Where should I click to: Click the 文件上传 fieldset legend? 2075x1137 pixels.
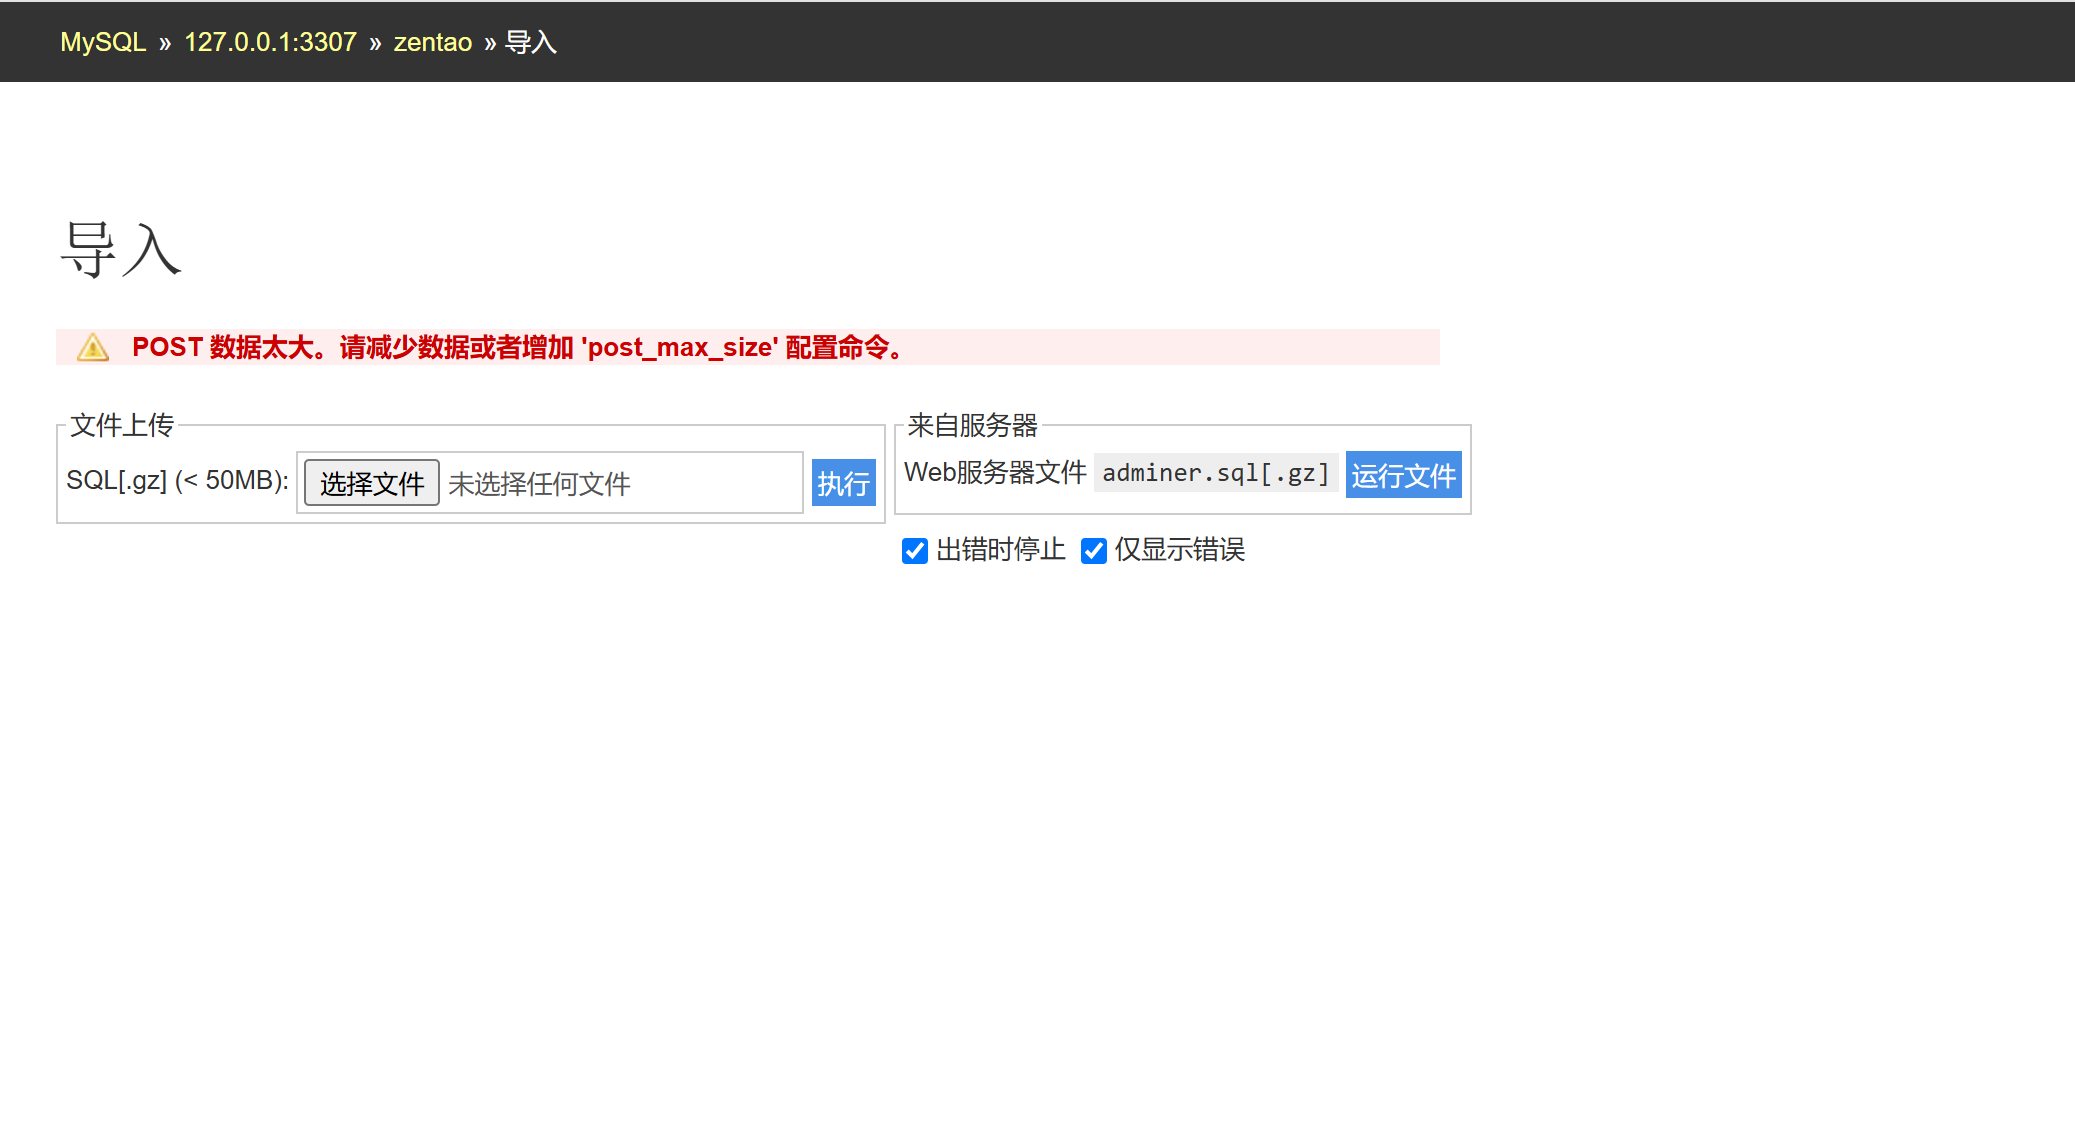tap(122, 425)
